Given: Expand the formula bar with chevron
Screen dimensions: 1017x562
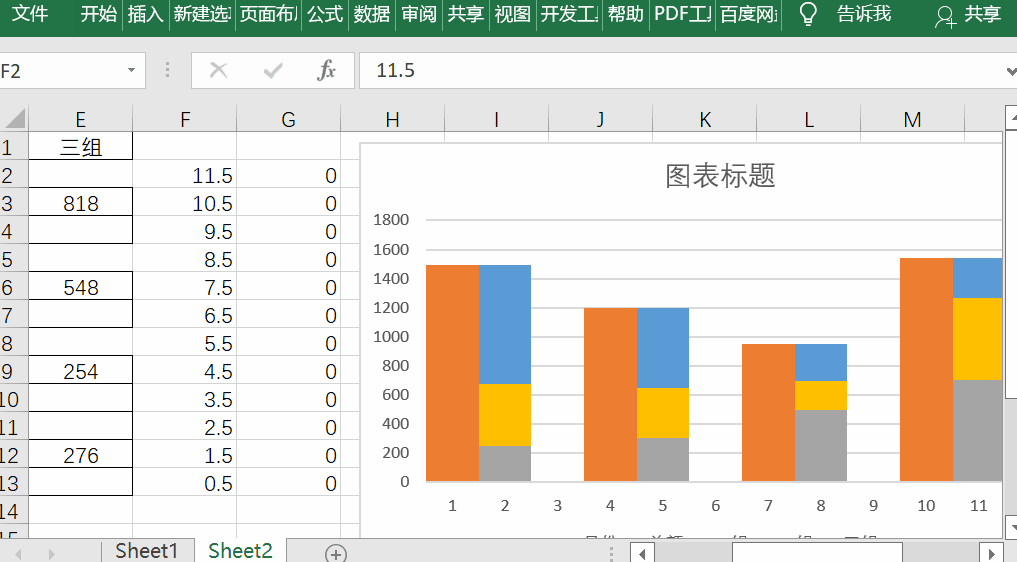Looking at the screenshot, I should click(x=1010, y=70).
